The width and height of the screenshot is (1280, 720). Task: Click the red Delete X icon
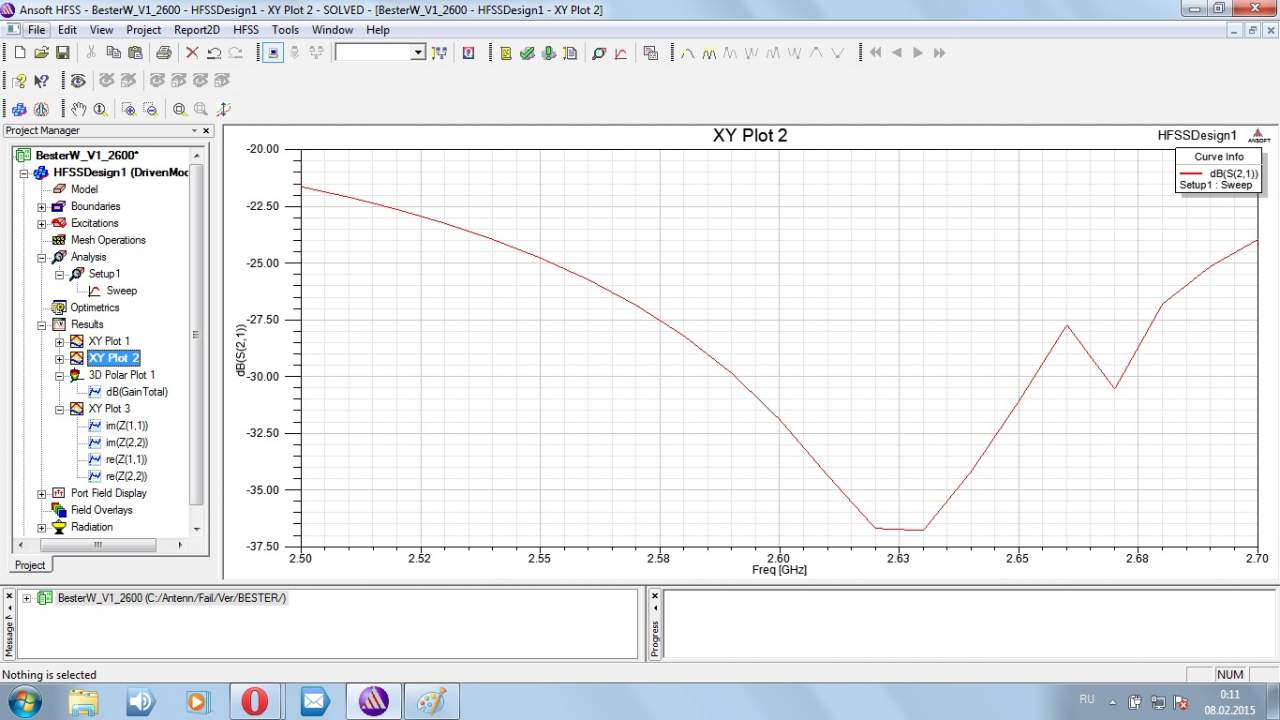(192, 53)
